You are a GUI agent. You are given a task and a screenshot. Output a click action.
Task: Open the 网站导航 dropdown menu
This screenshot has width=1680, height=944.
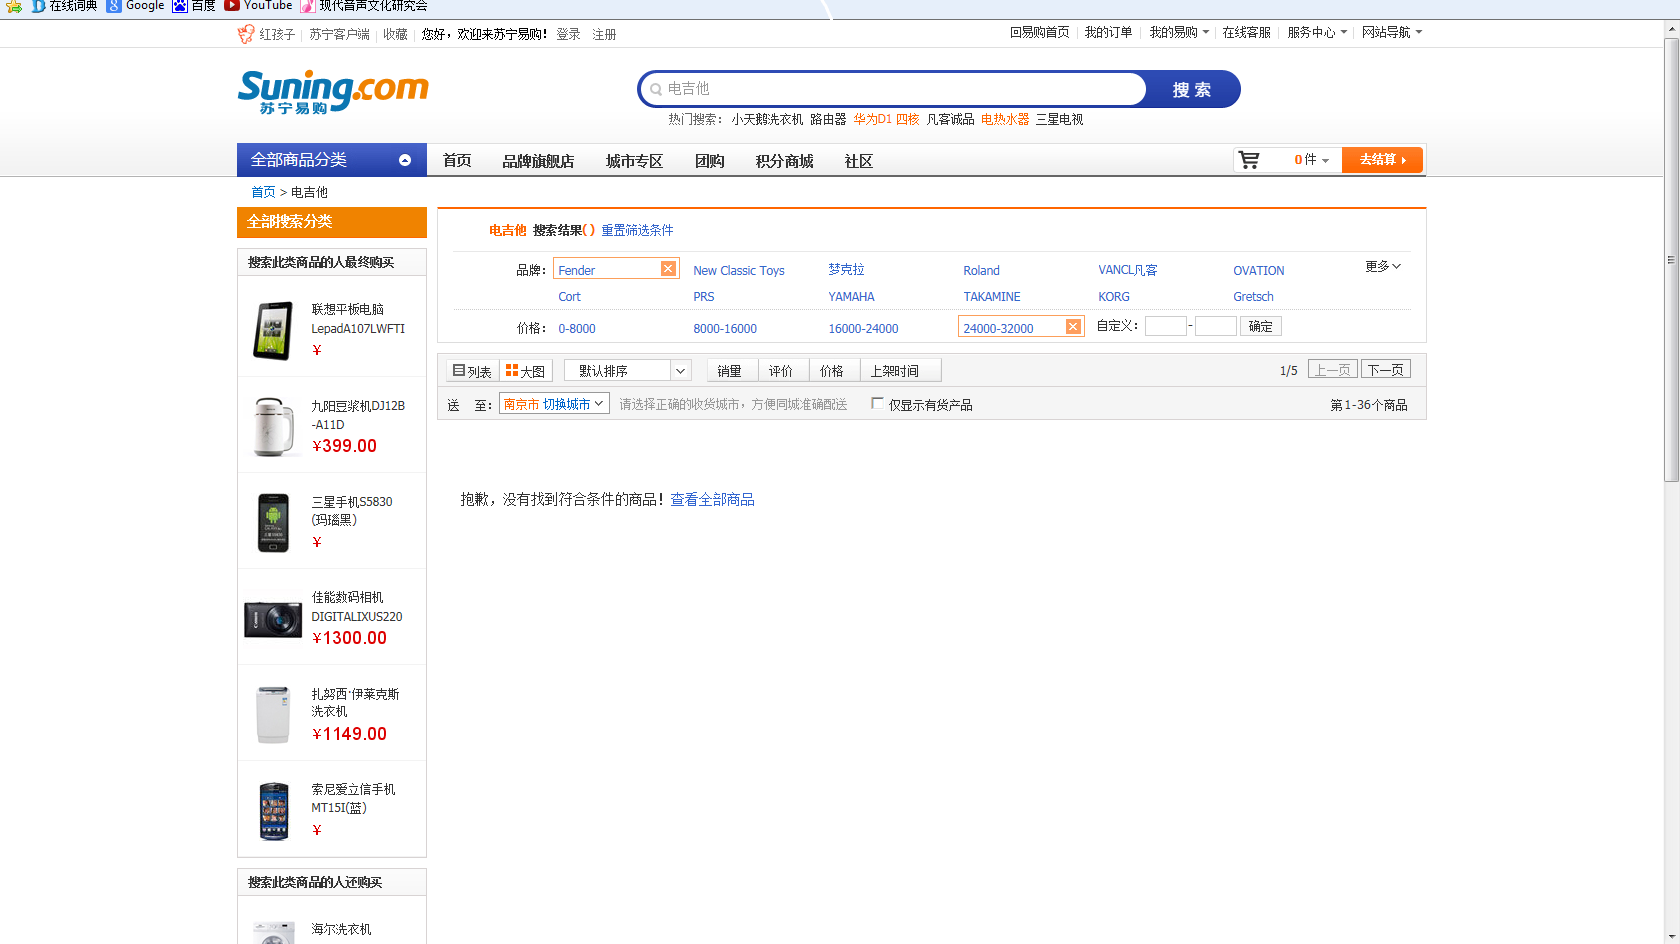pos(1392,32)
